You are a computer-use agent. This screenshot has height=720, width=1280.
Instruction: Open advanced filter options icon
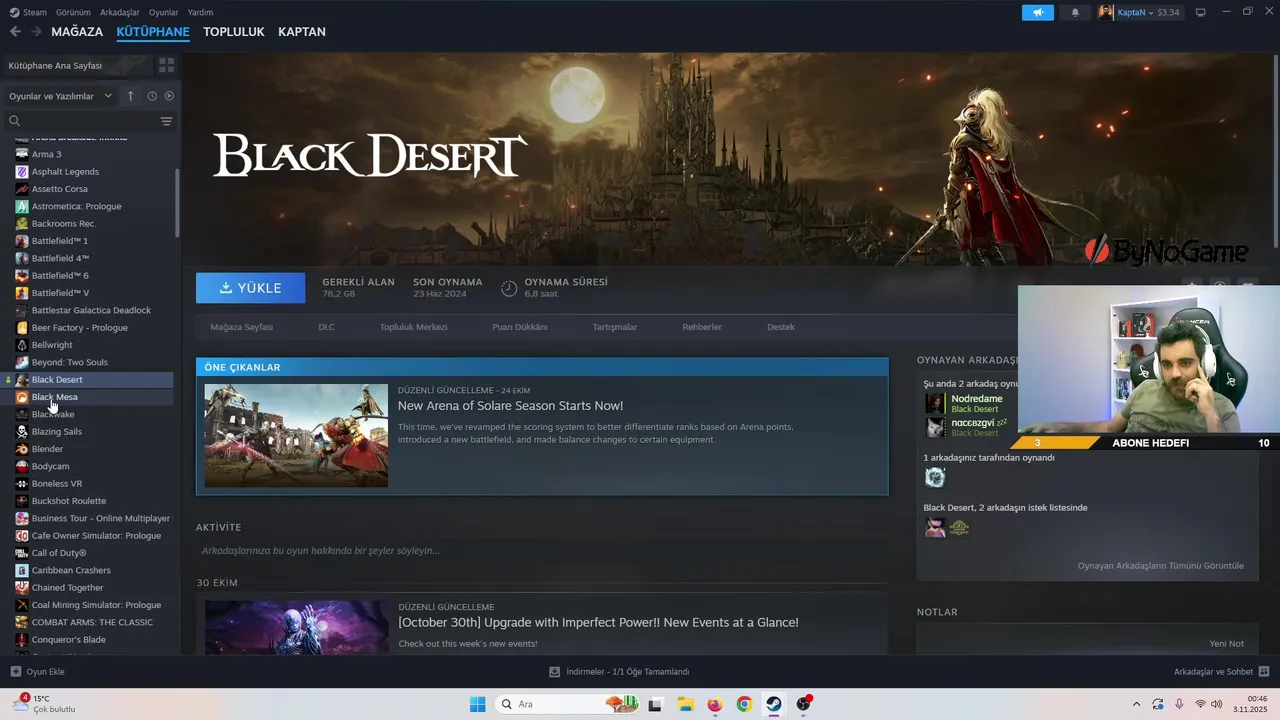[x=166, y=121]
